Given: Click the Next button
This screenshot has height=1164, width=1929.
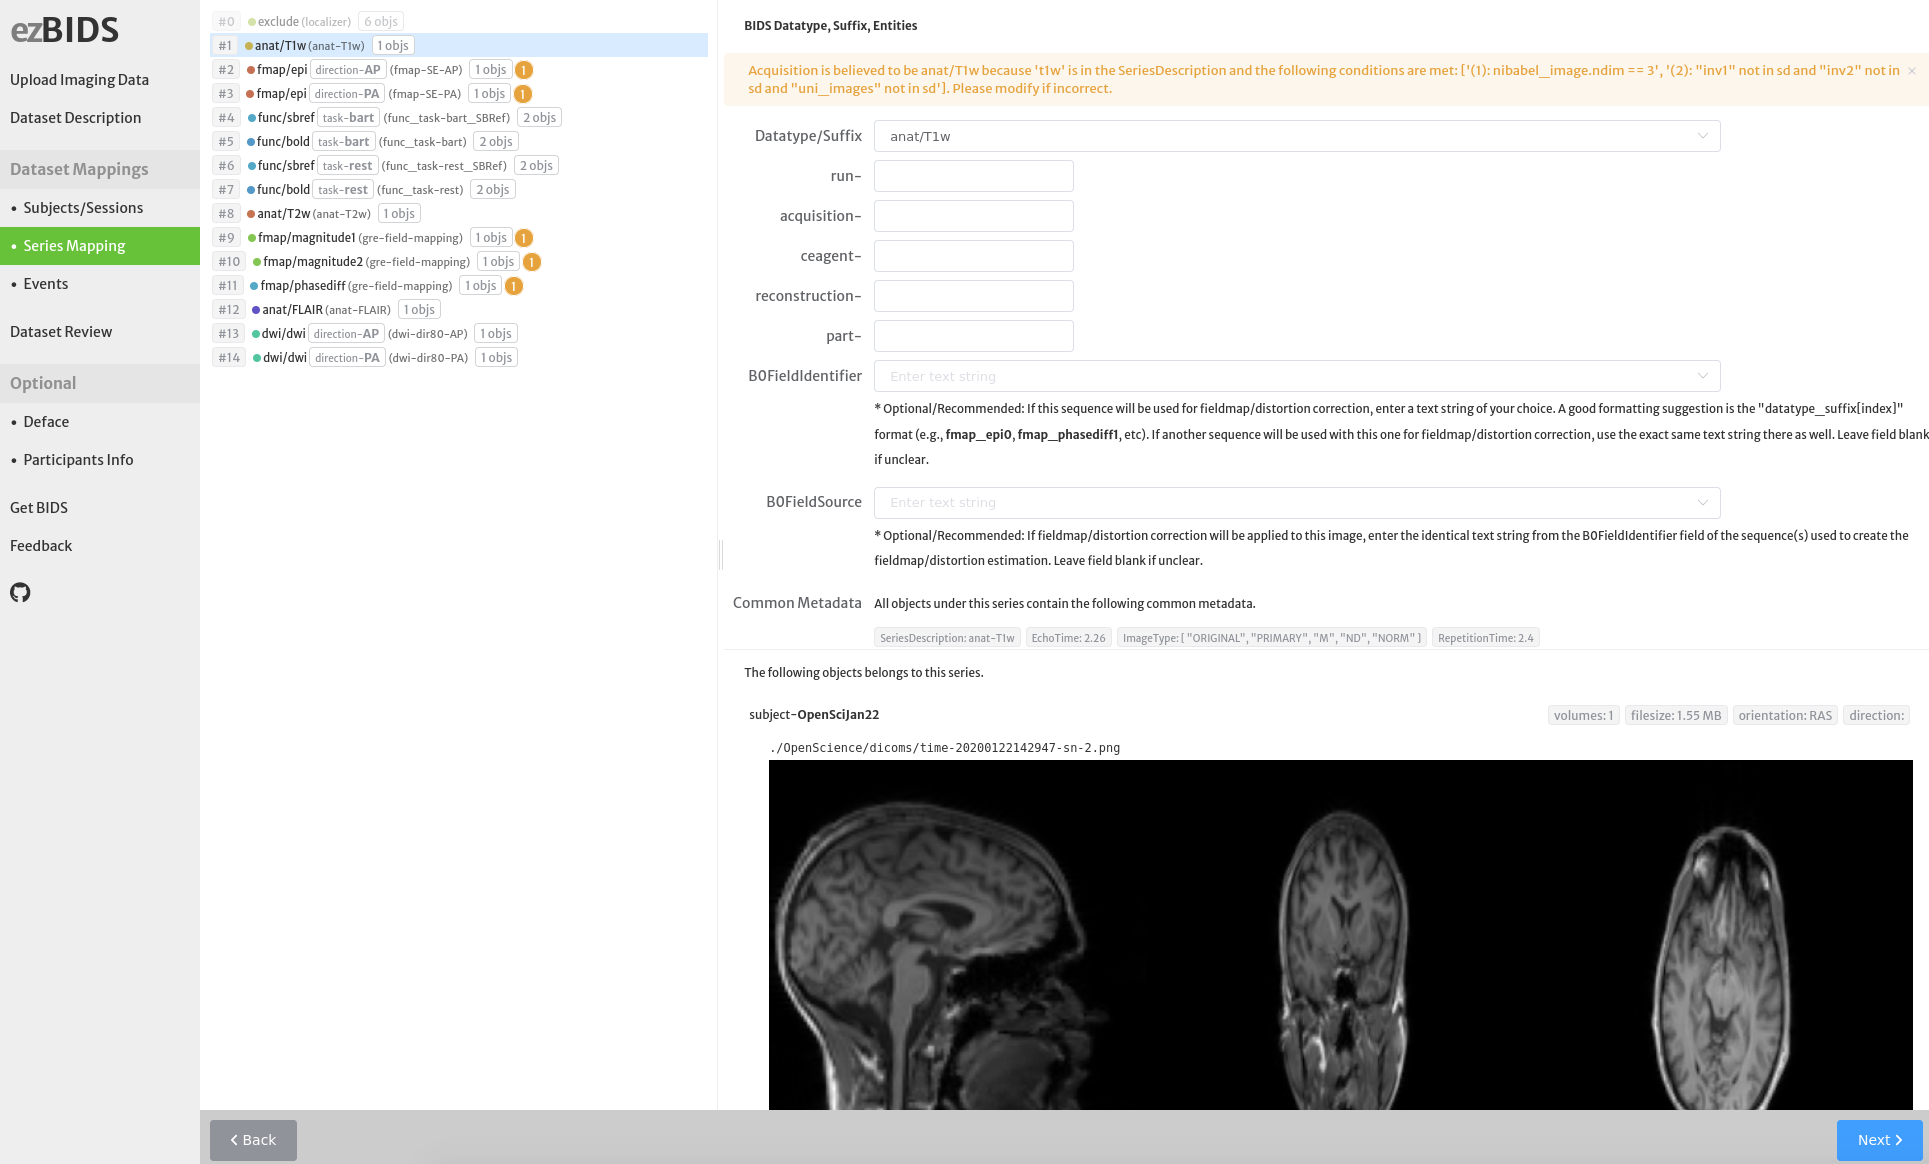Looking at the screenshot, I should click(x=1879, y=1140).
